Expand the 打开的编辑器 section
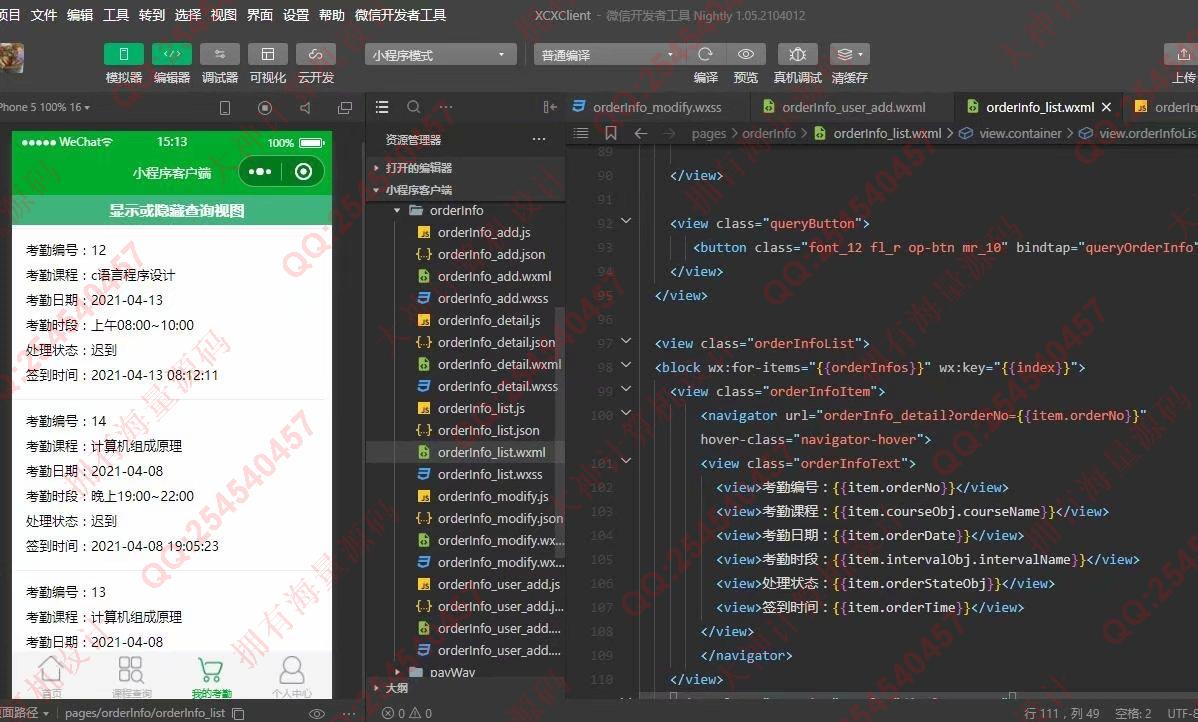 (x=419, y=167)
